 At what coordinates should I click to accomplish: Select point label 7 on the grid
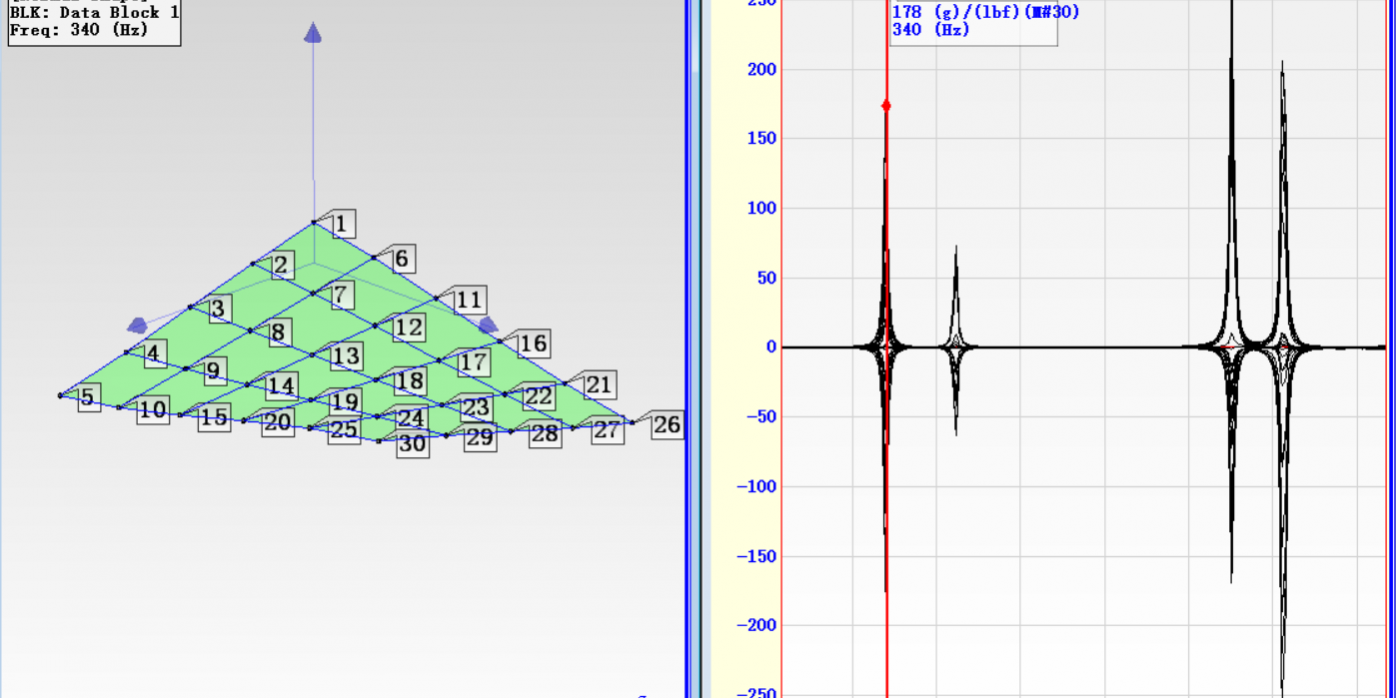coord(340,295)
